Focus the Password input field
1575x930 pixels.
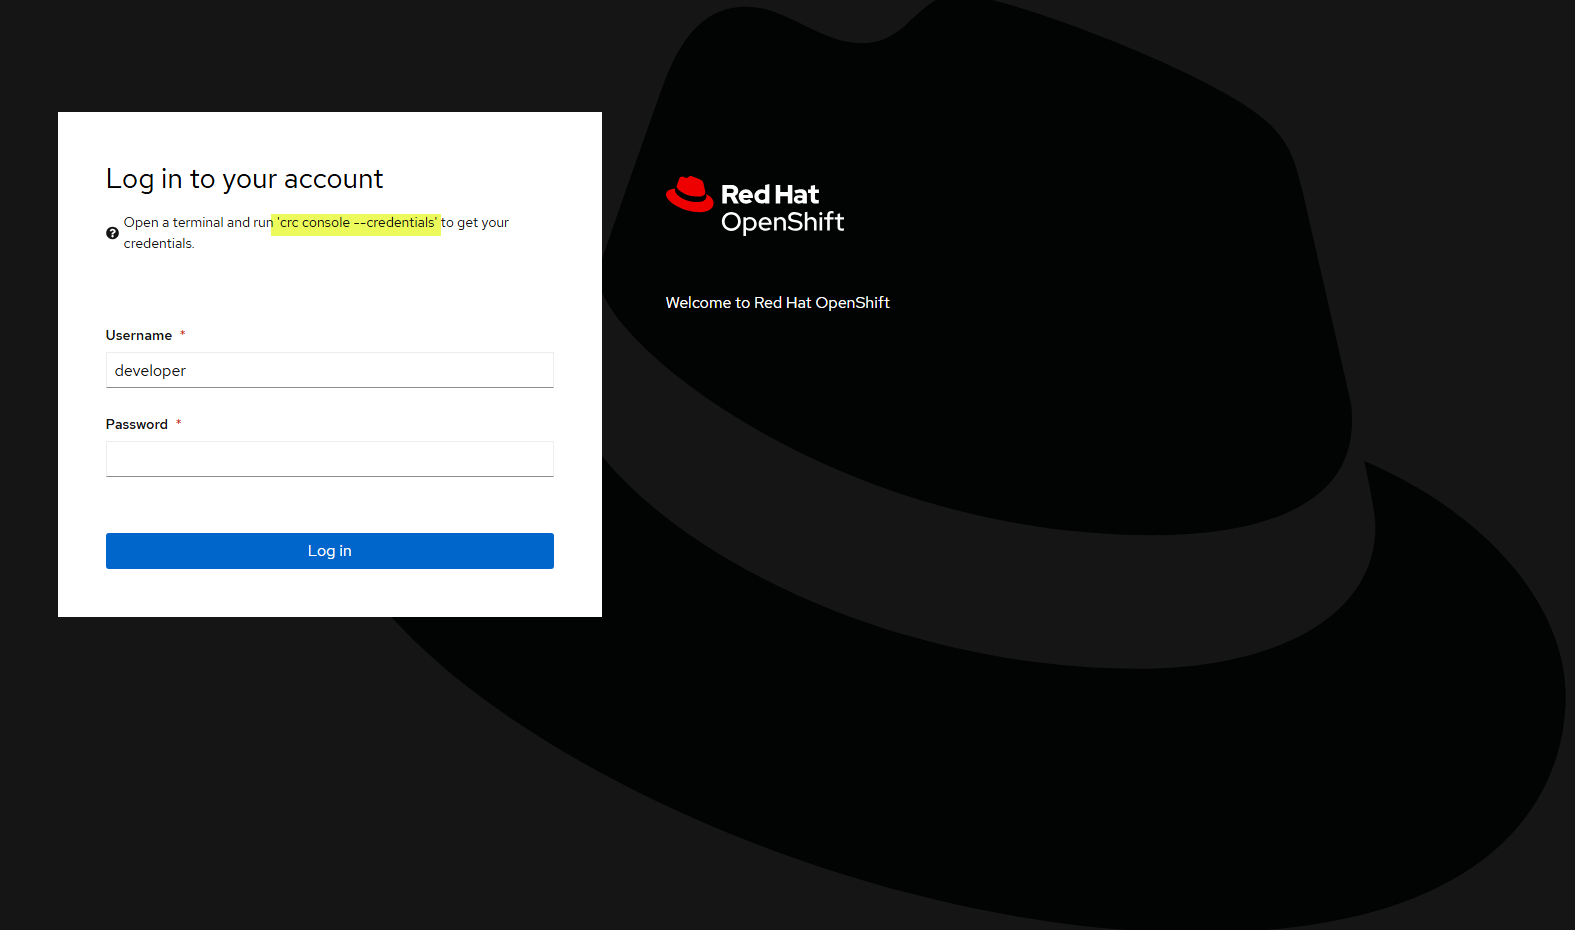click(330, 459)
